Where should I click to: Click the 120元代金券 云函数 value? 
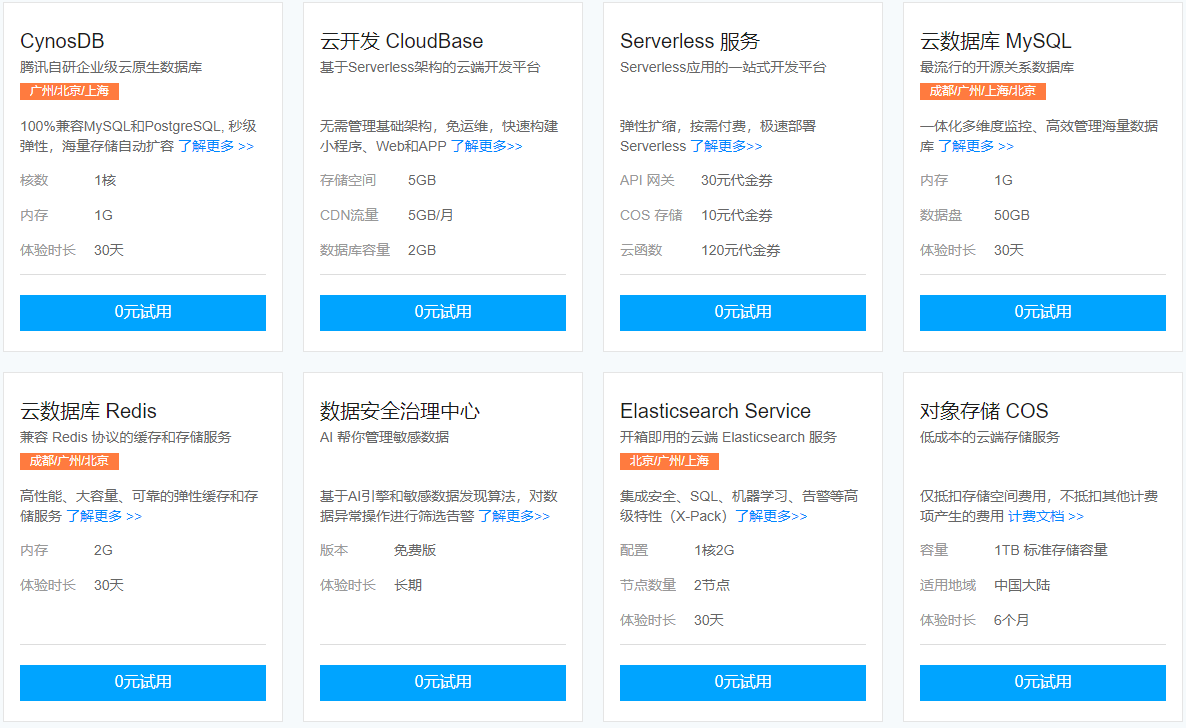pos(740,250)
